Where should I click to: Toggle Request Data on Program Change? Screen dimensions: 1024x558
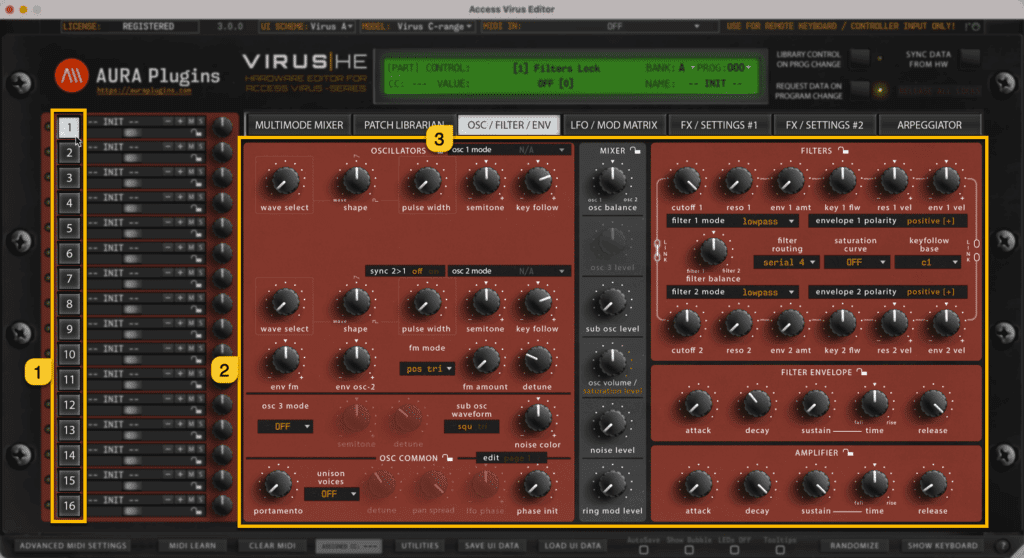pyautogui.click(x=859, y=90)
